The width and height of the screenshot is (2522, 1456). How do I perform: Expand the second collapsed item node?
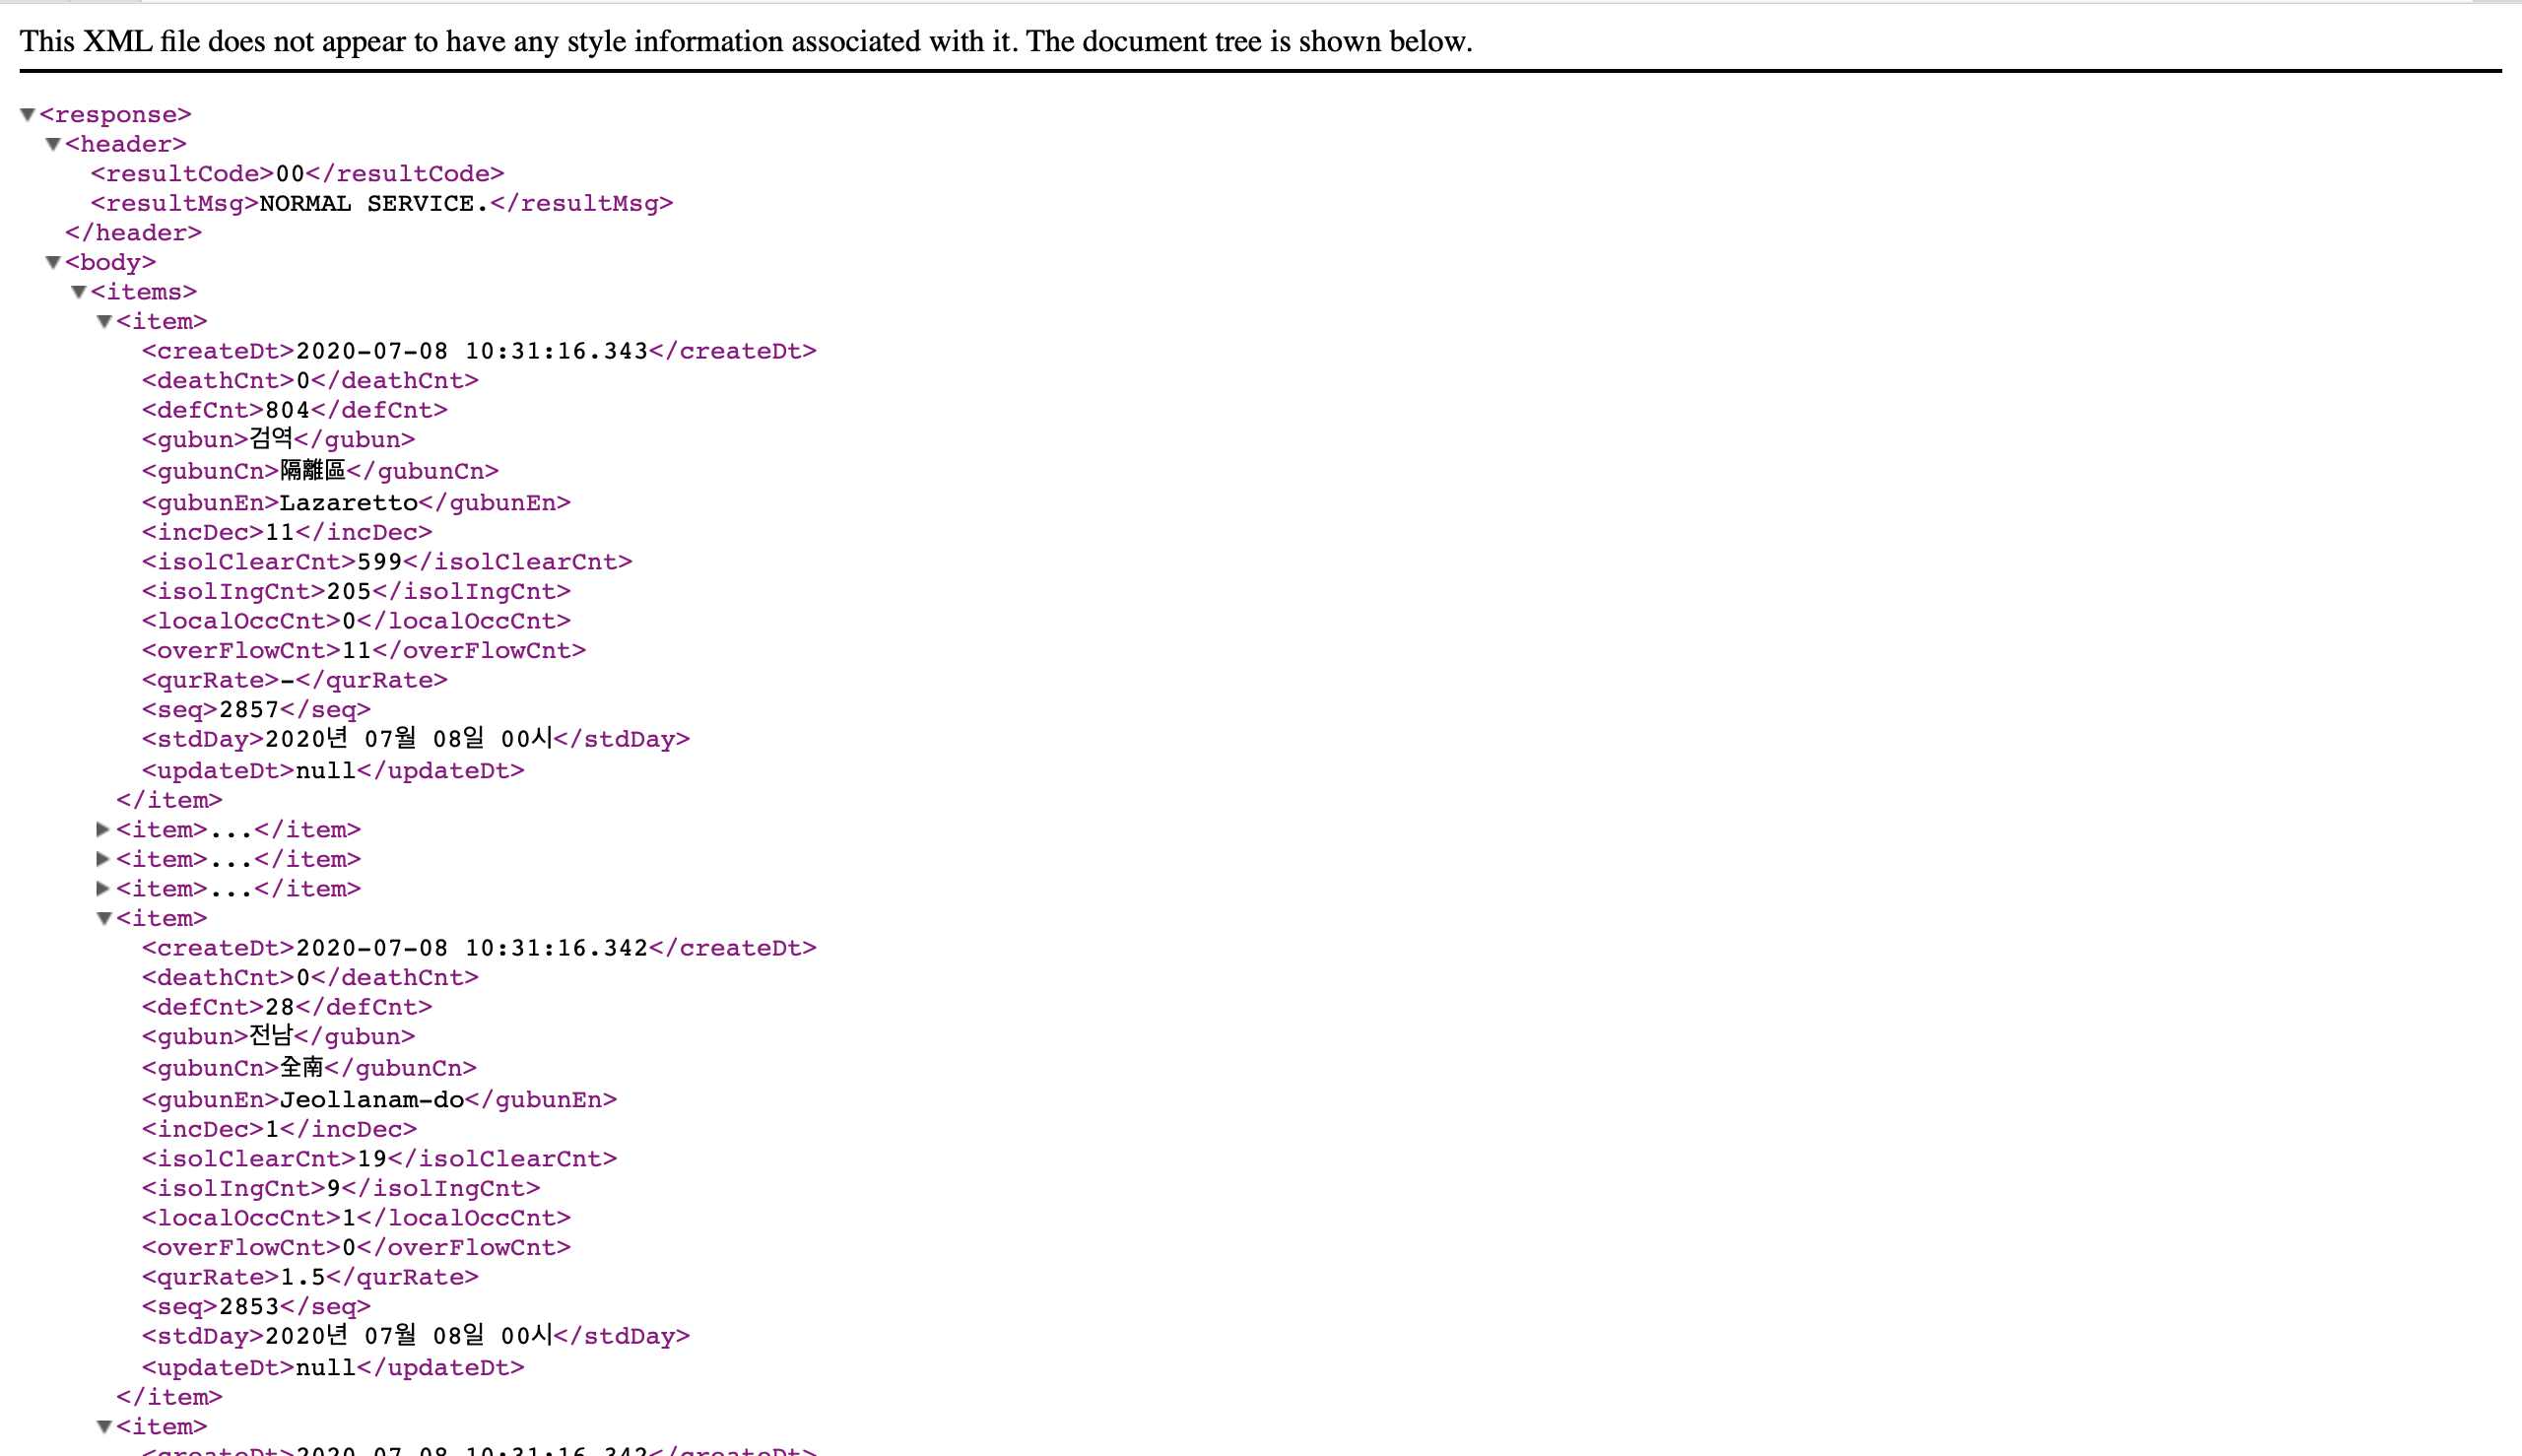coord(103,859)
